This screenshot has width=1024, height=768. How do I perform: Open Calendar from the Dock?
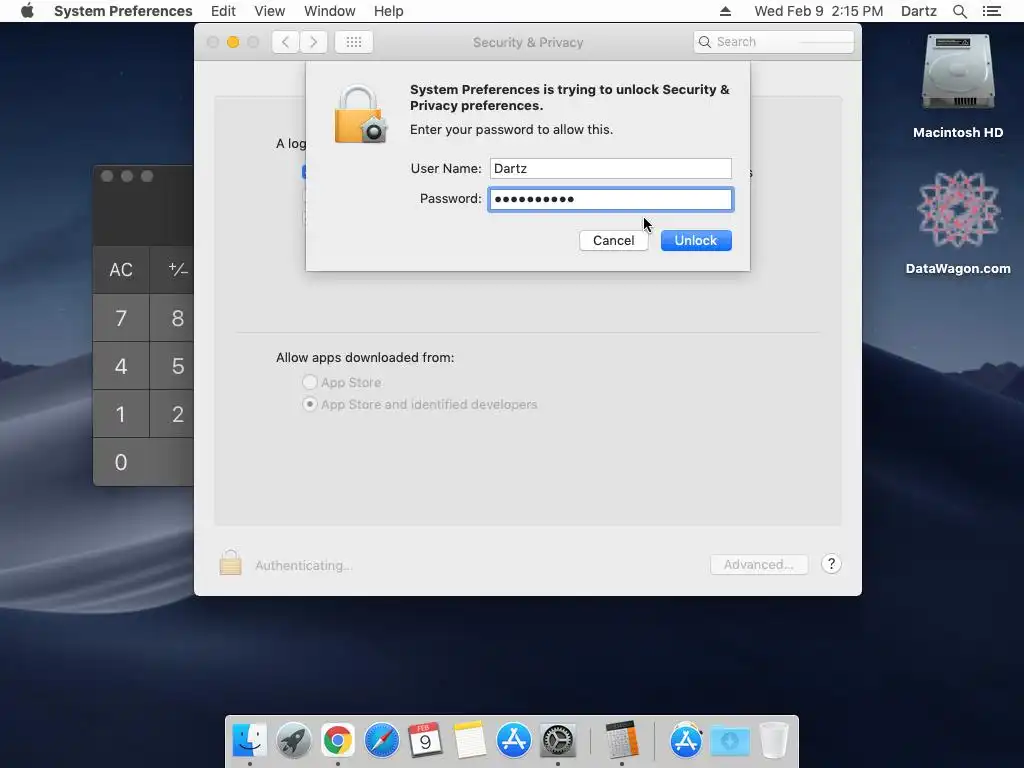tap(425, 740)
